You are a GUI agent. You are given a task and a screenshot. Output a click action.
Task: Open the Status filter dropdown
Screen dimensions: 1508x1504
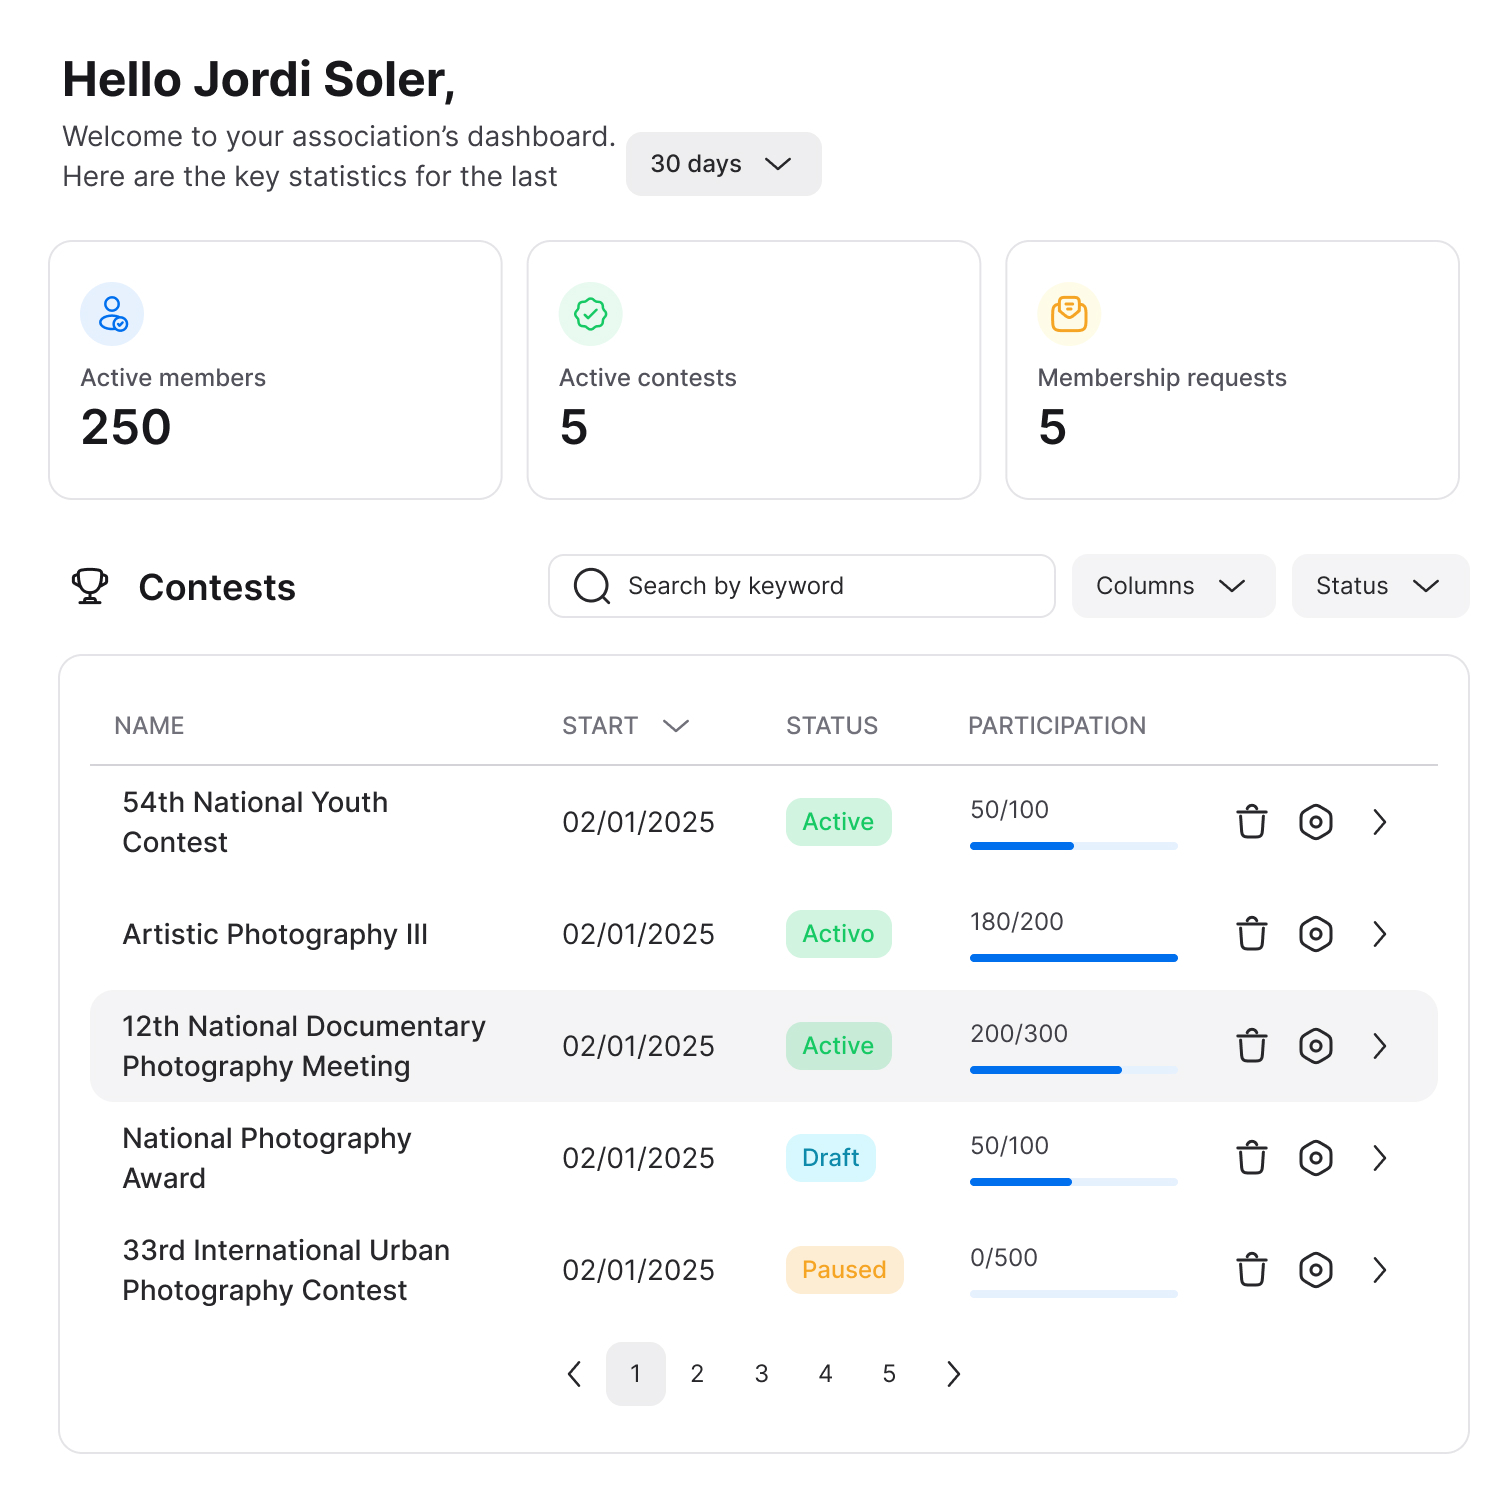(1379, 586)
